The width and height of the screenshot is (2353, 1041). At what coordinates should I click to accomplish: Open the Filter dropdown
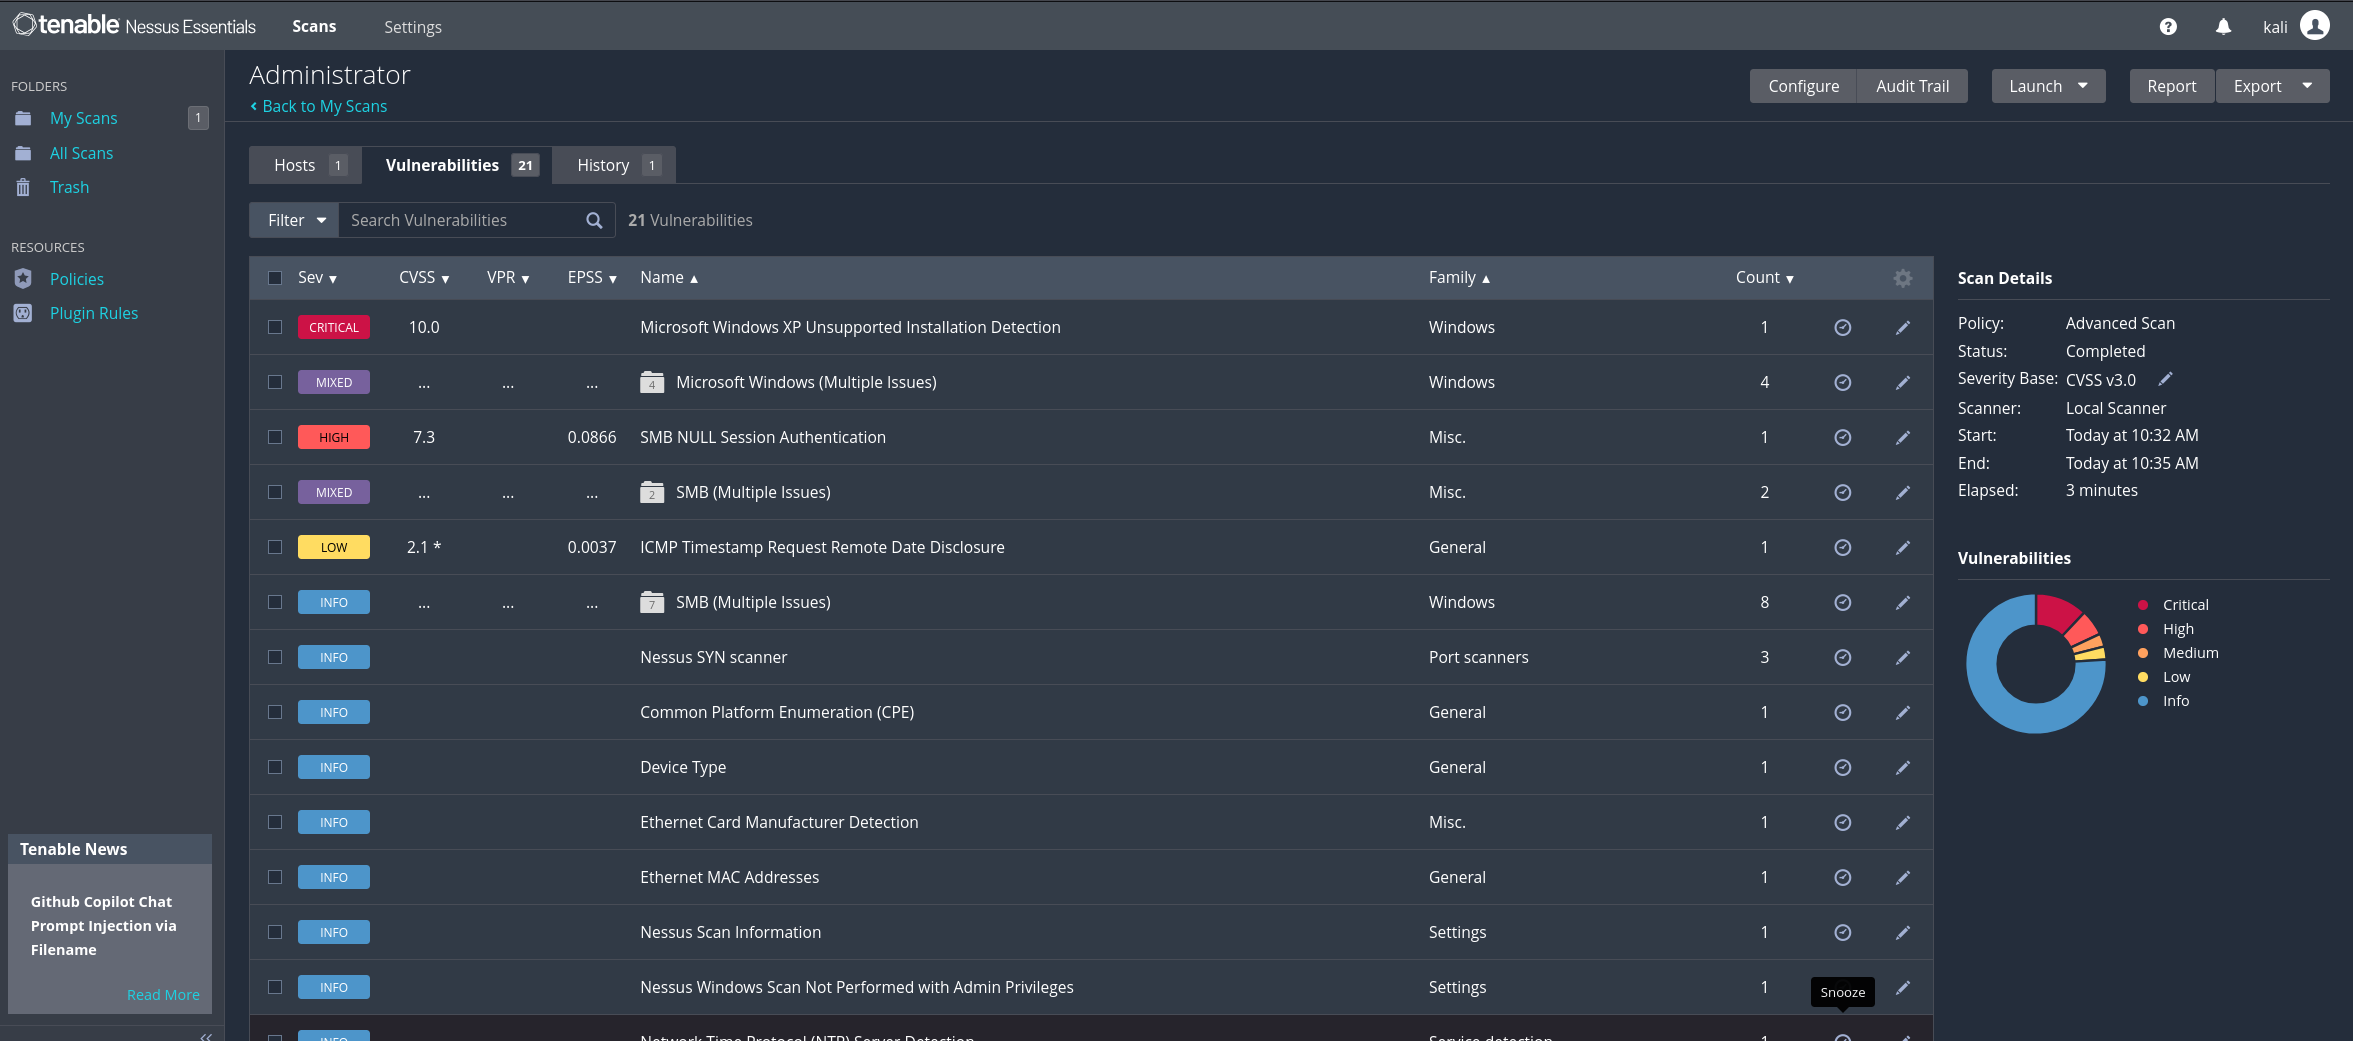(x=294, y=220)
